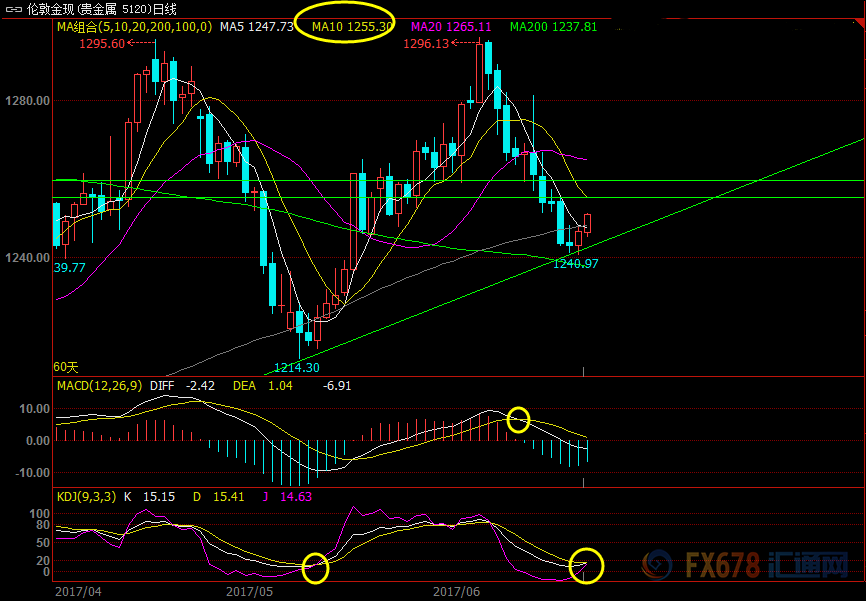866x601 pixels.
Task: Click the 50 level on KDJ axis
Action: pos(43,543)
